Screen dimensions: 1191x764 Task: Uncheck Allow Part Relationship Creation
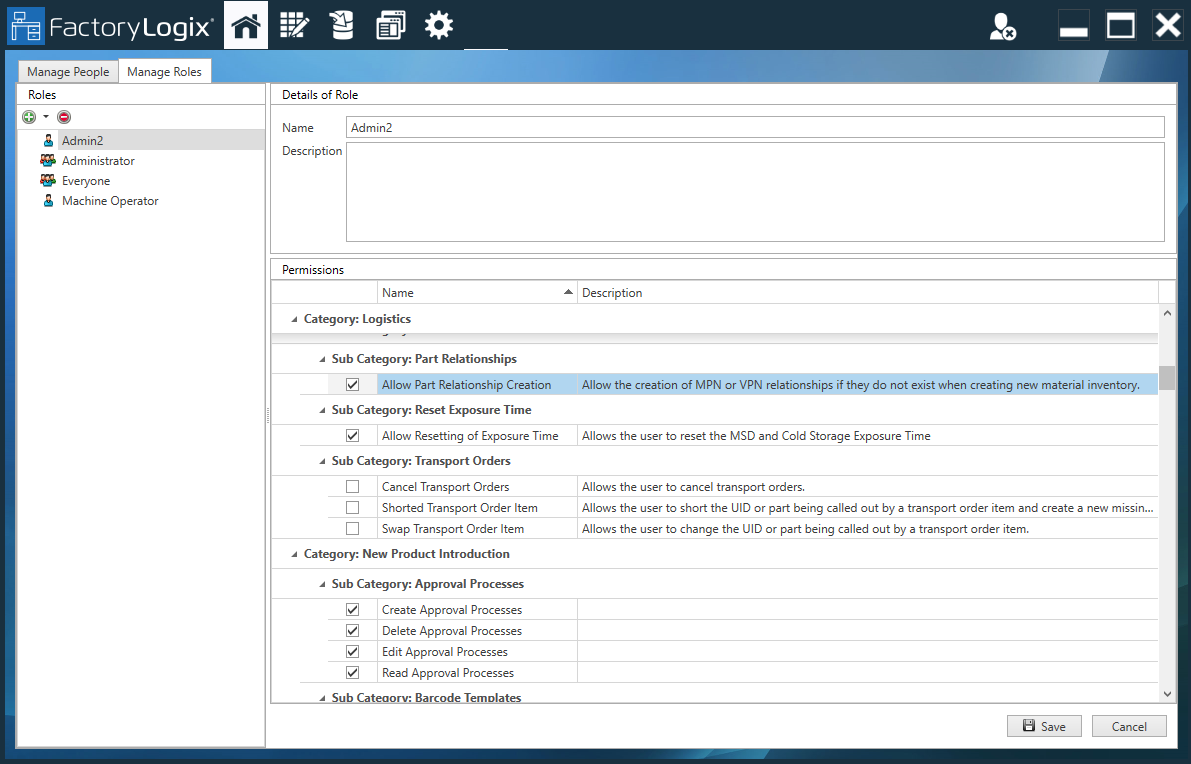pyautogui.click(x=352, y=385)
